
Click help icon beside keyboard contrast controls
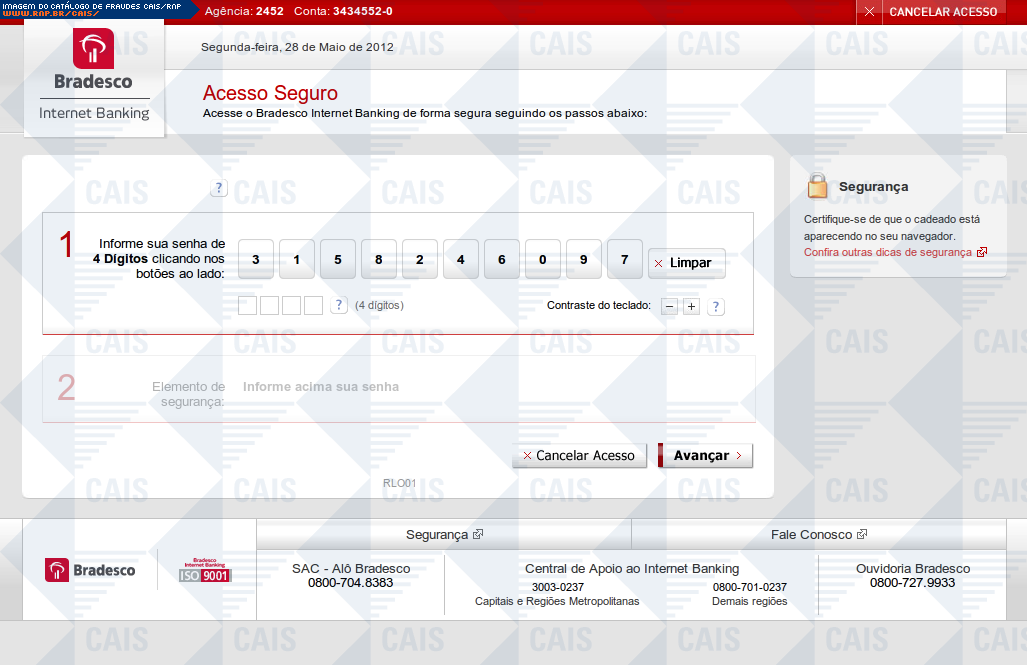pos(715,307)
